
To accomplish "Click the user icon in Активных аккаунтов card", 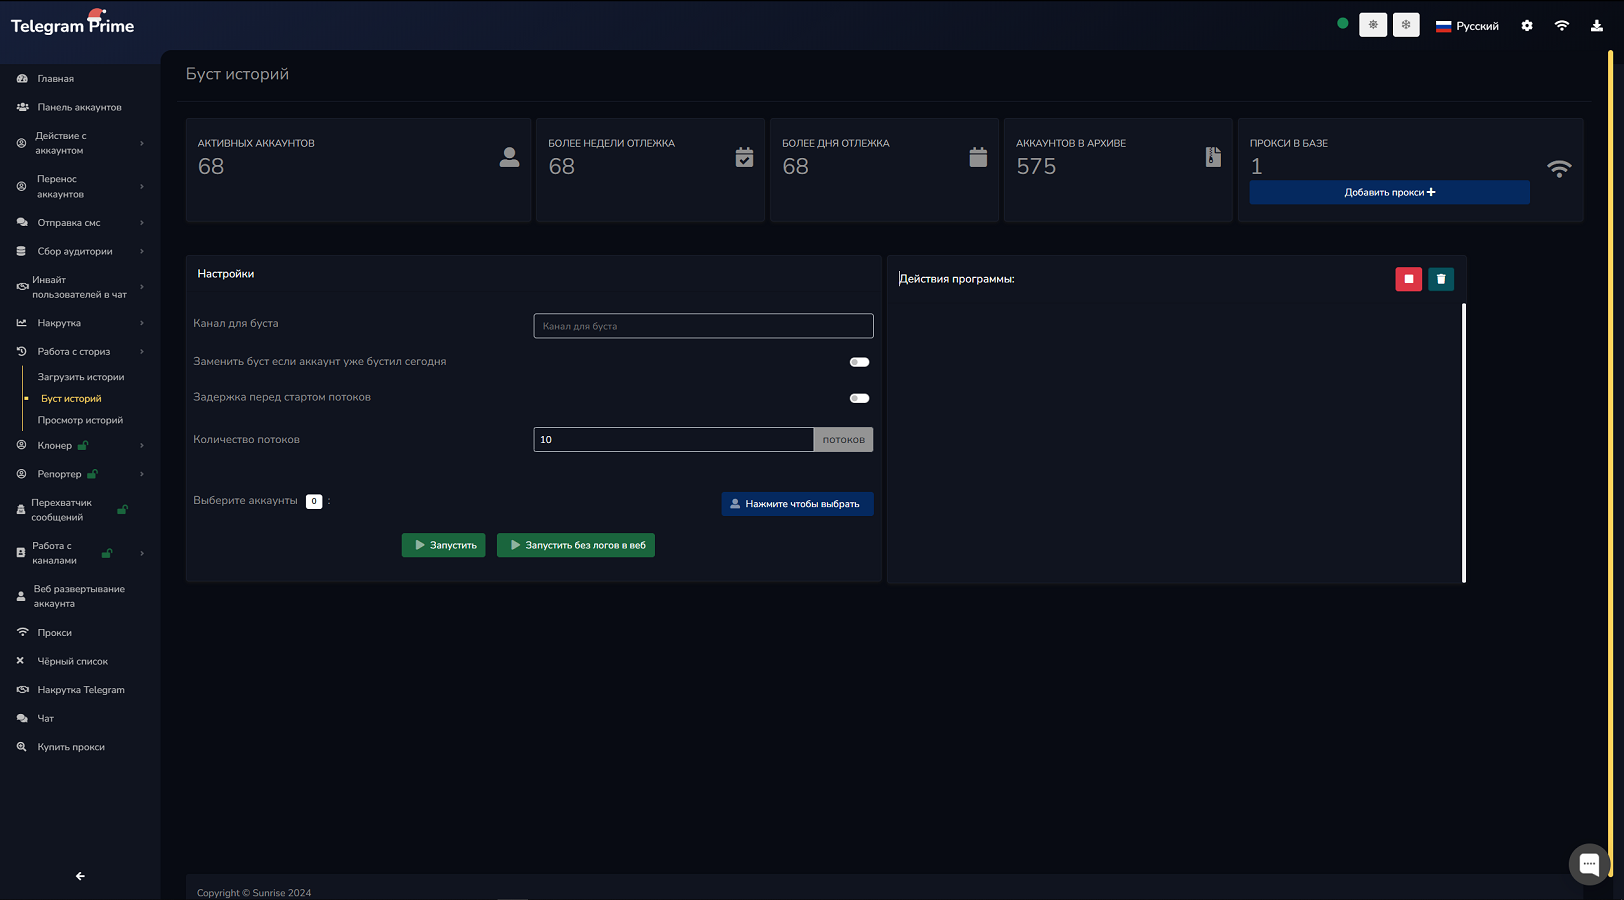I will coord(509,157).
